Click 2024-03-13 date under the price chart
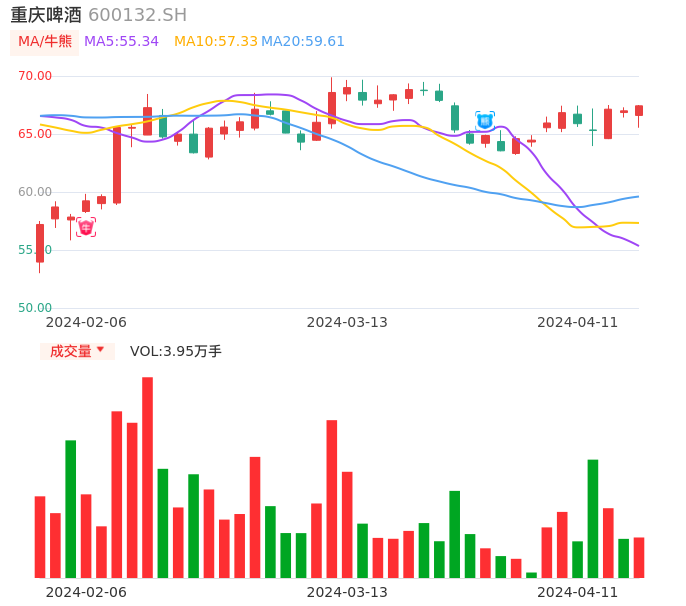Image resolution: width=686 pixels, height=606 pixels. click(x=347, y=322)
